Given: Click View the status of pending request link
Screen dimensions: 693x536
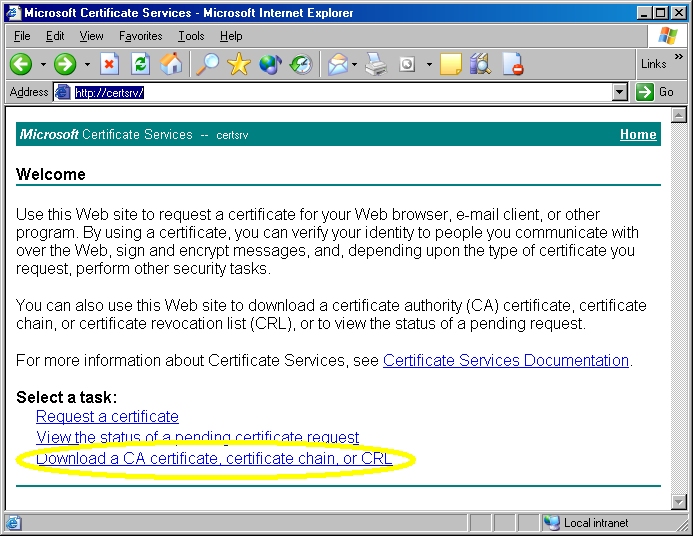Looking at the screenshot, I should click(x=198, y=437).
